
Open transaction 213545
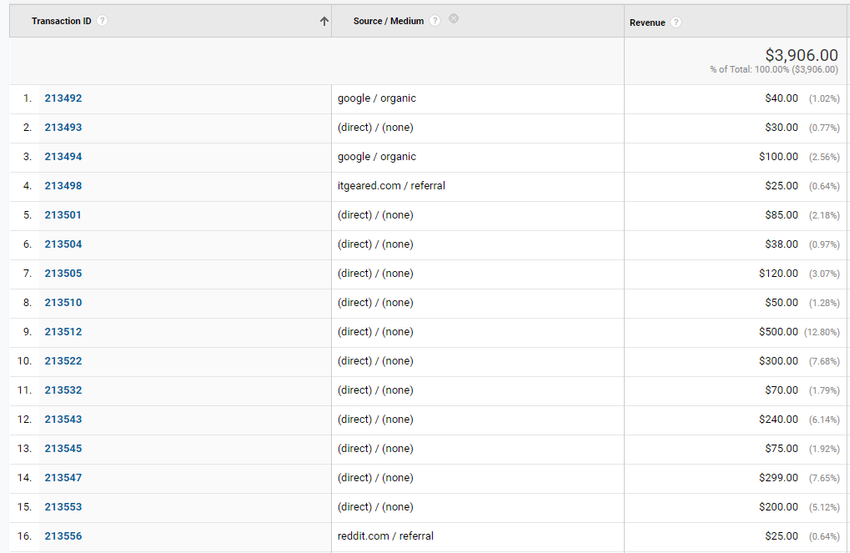[x=63, y=449]
